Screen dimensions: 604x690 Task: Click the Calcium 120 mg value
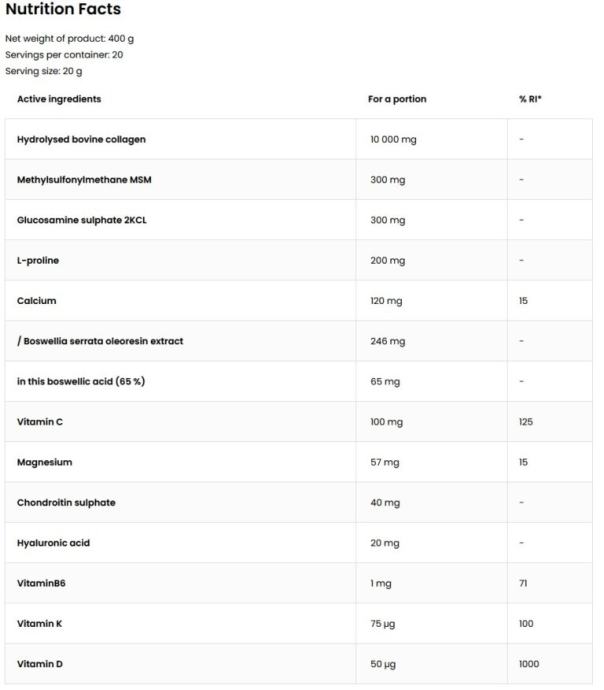tap(387, 300)
